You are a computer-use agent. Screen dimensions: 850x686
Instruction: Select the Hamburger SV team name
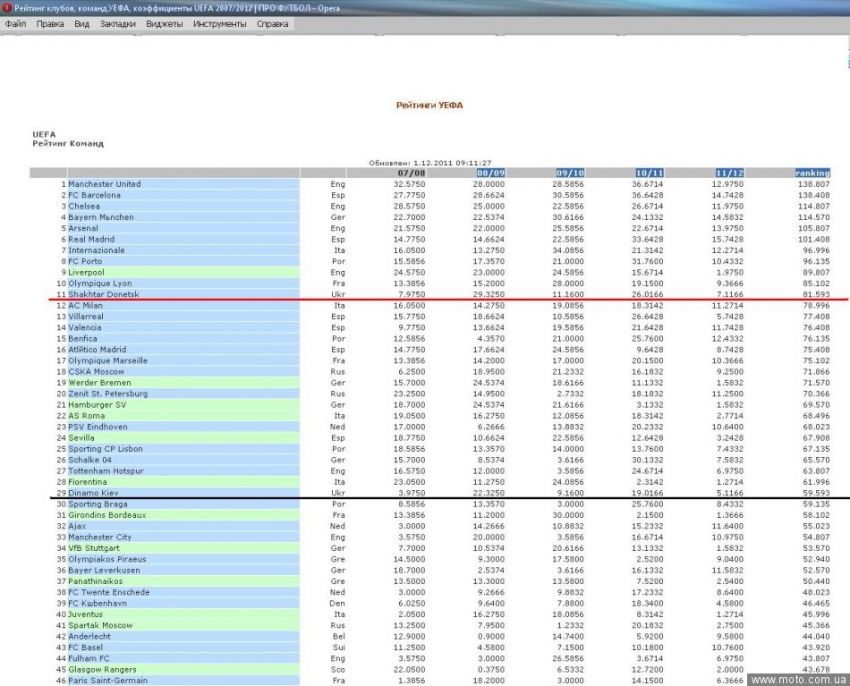[x=97, y=405]
